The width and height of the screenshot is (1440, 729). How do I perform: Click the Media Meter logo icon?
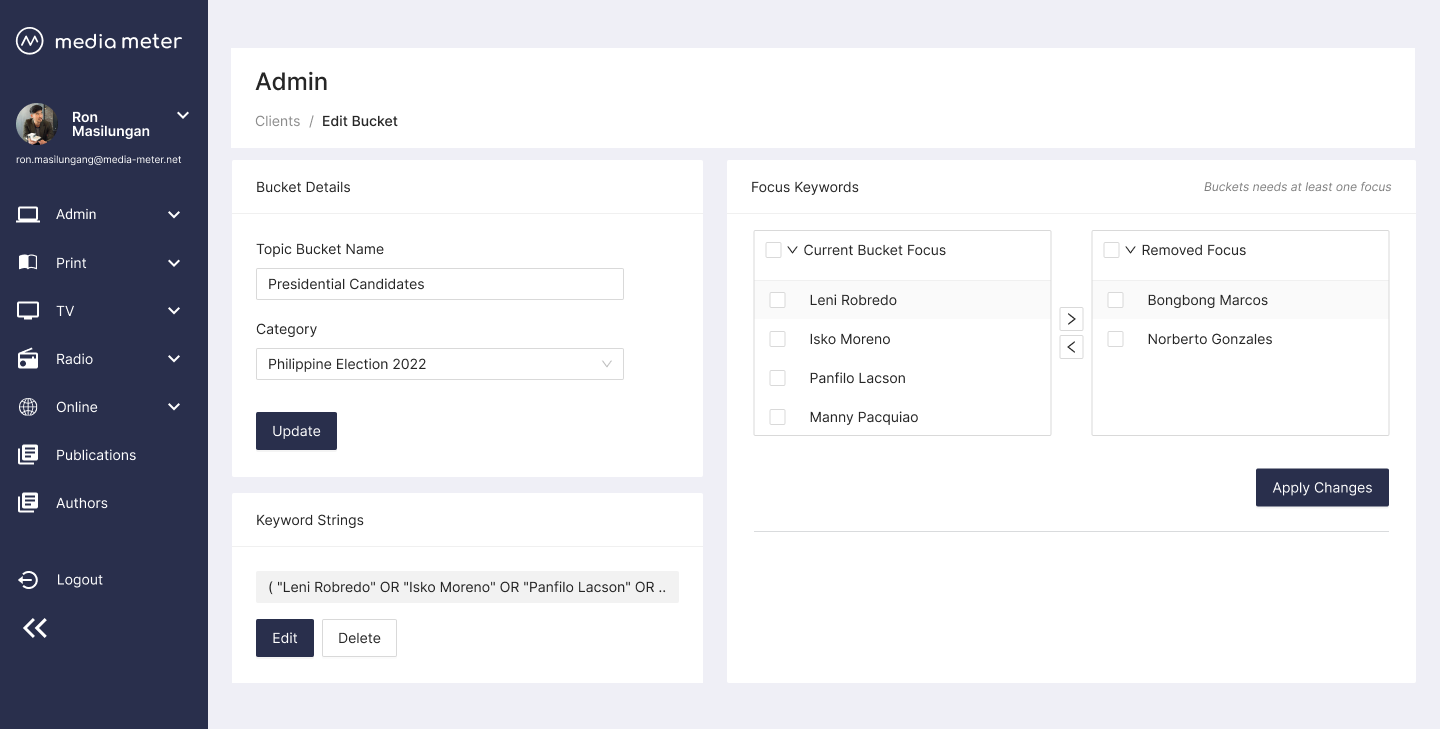[x=30, y=41]
